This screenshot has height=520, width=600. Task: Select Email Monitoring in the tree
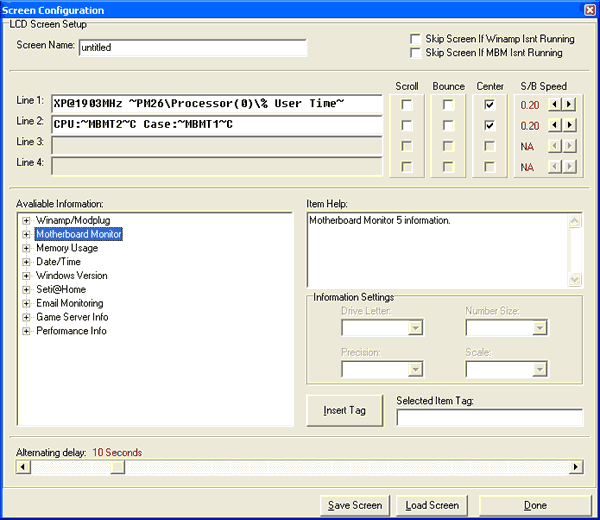70,303
